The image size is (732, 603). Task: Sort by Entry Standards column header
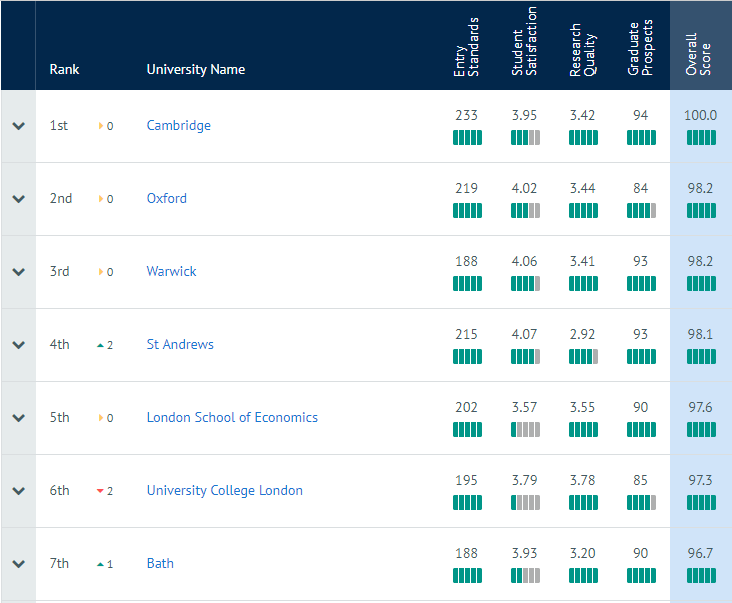[x=466, y=47]
